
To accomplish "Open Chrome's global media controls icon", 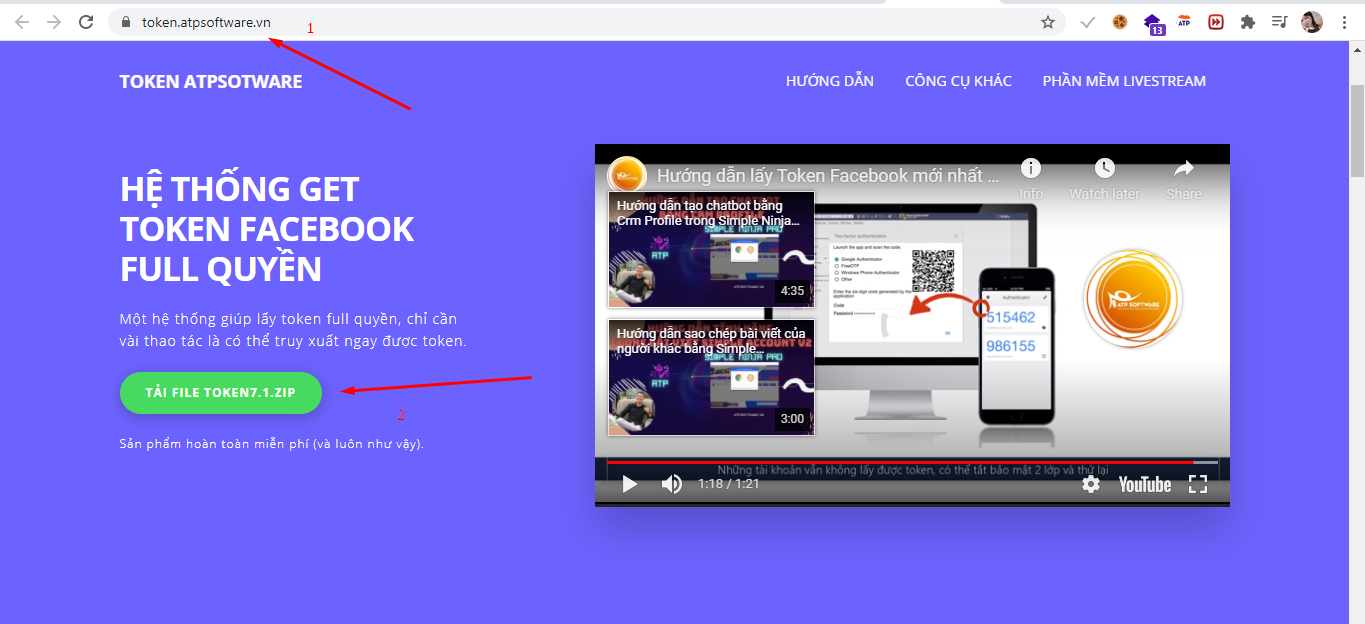I will (1278, 21).
